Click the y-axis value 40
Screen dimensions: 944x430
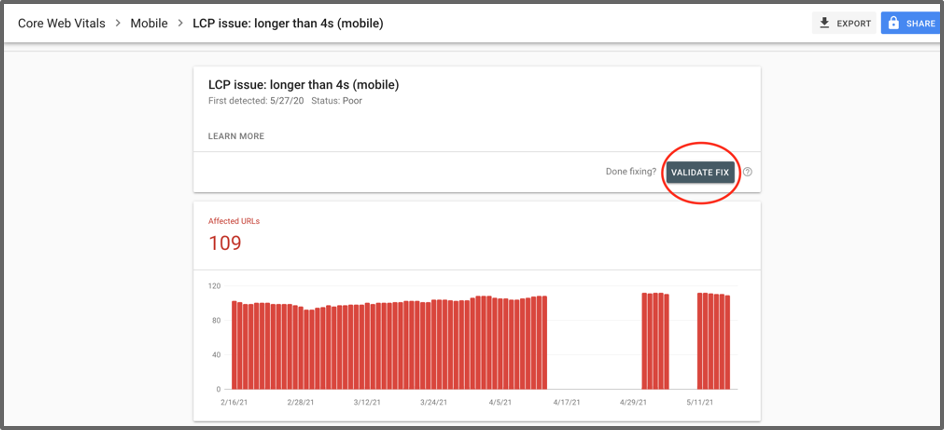tap(218, 355)
